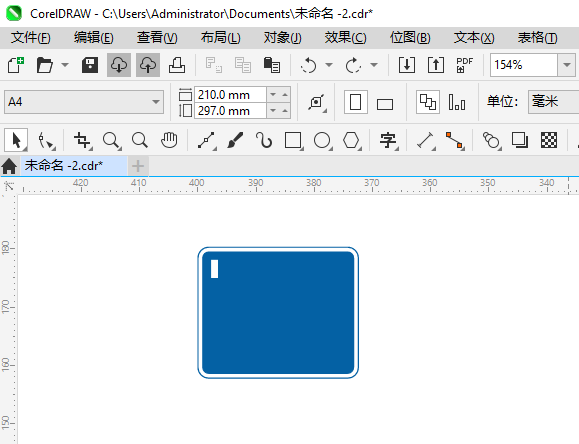Click the auto-fit page icon
The height and width of the screenshot is (444, 579).
tap(317, 102)
